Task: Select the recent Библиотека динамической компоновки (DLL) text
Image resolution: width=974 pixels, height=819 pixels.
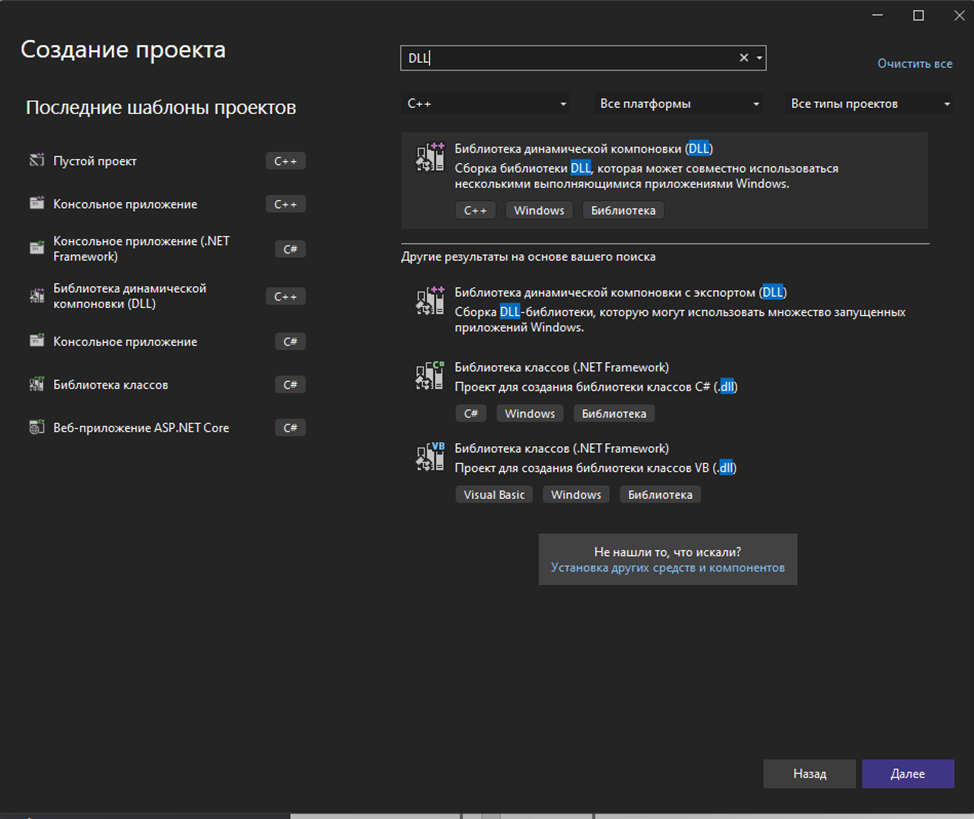Action: 130,296
